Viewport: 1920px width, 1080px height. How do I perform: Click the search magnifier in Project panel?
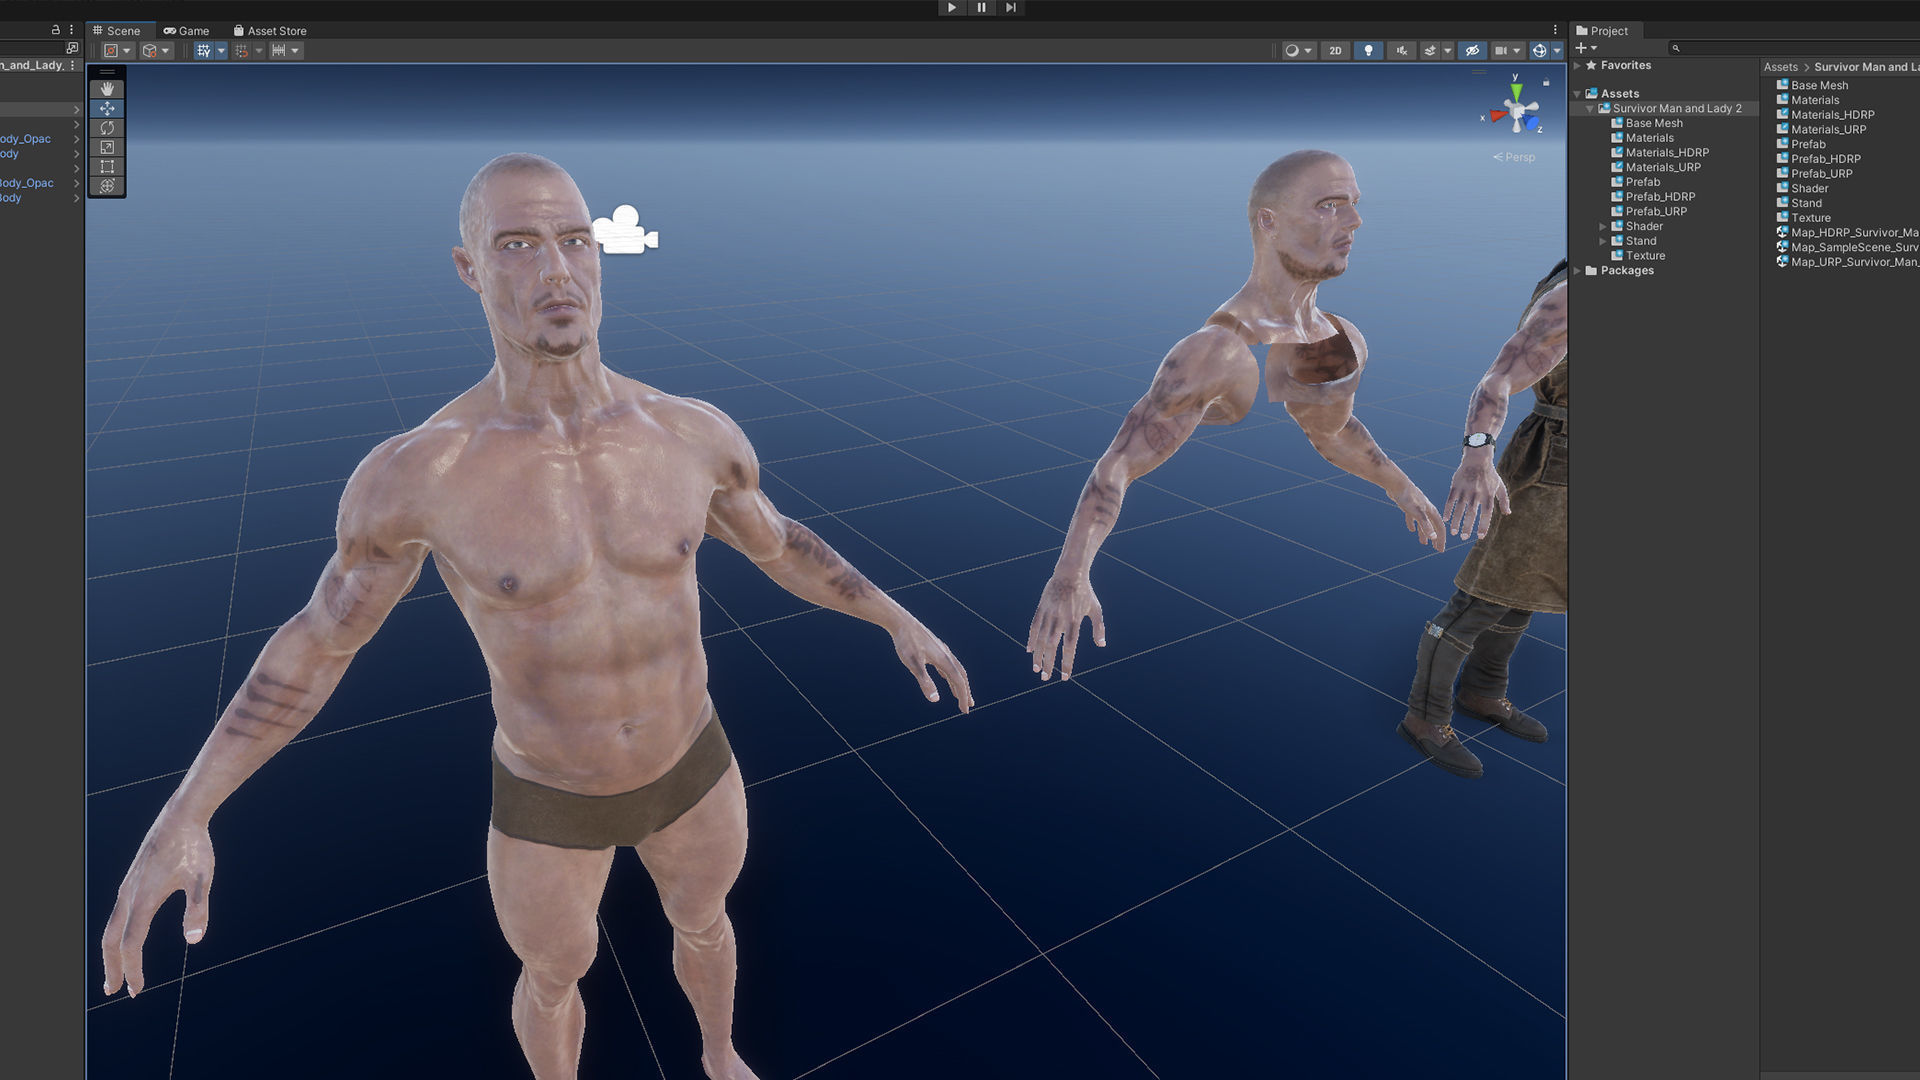click(x=1676, y=48)
